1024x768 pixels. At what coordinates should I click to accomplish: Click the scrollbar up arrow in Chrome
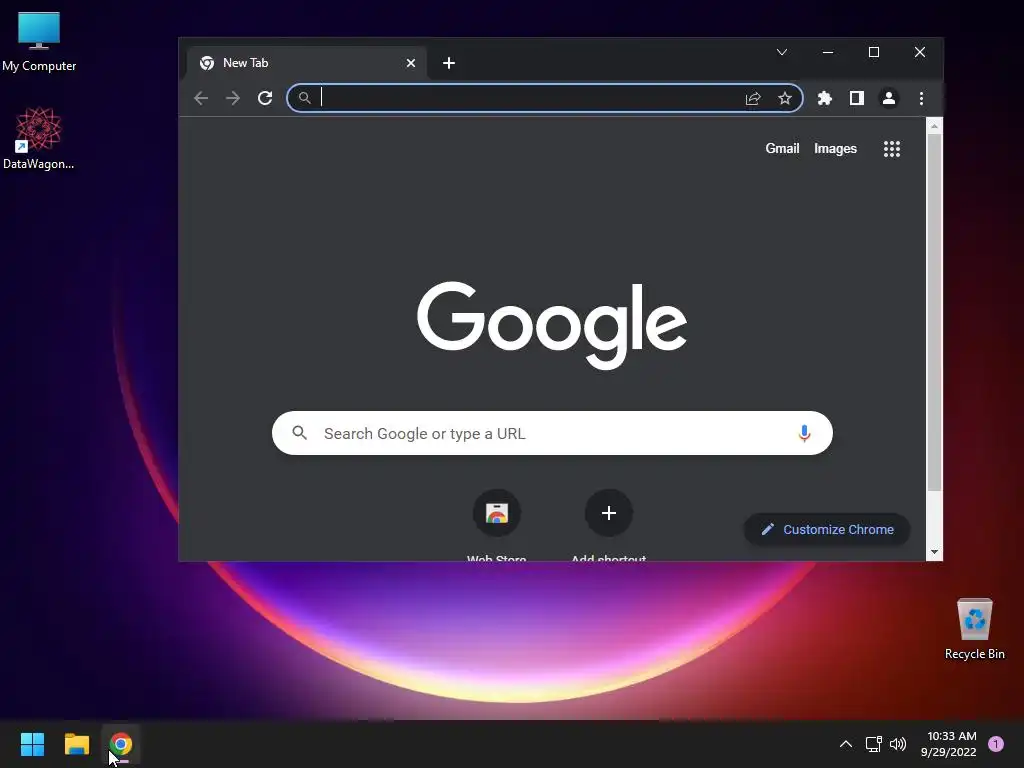coord(935,126)
